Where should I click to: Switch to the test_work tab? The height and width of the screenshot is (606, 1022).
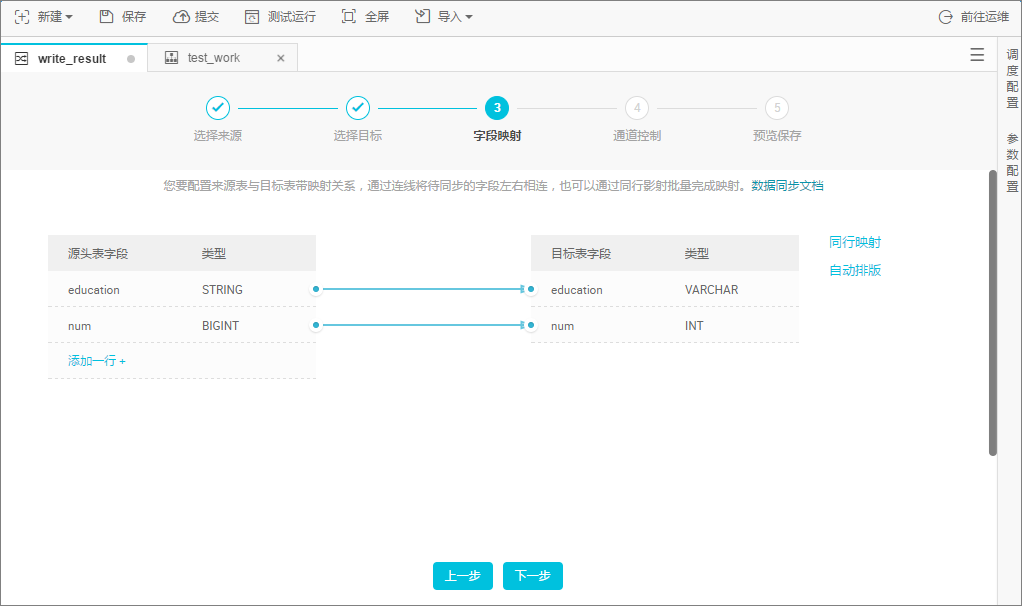pos(223,58)
